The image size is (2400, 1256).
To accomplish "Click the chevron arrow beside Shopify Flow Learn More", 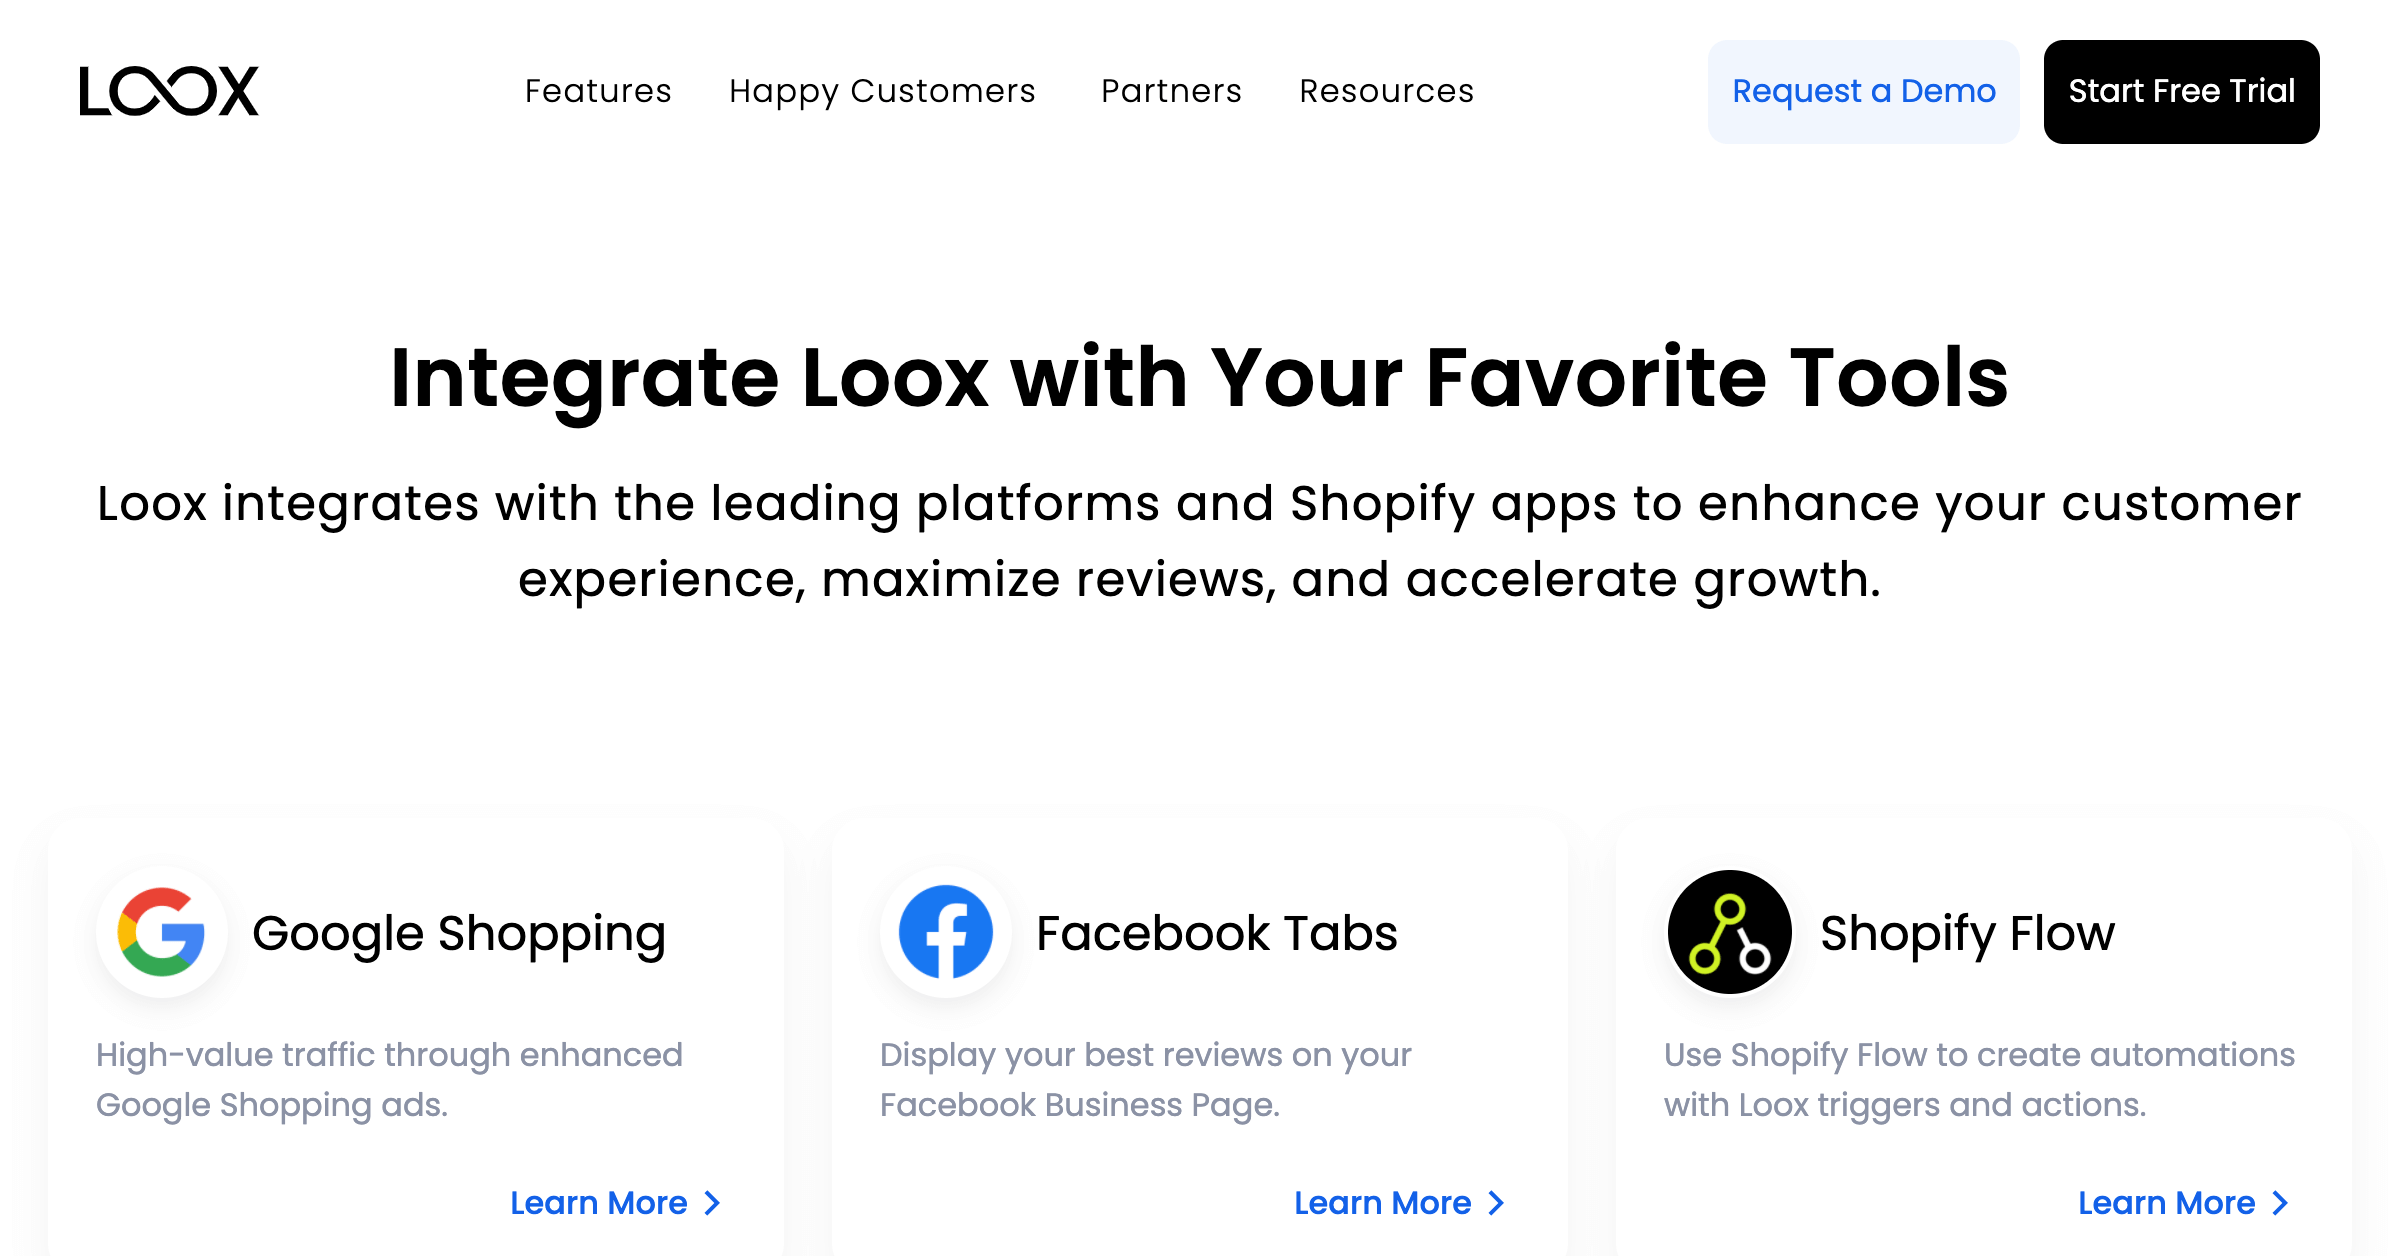I will click(x=2280, y=1203).
